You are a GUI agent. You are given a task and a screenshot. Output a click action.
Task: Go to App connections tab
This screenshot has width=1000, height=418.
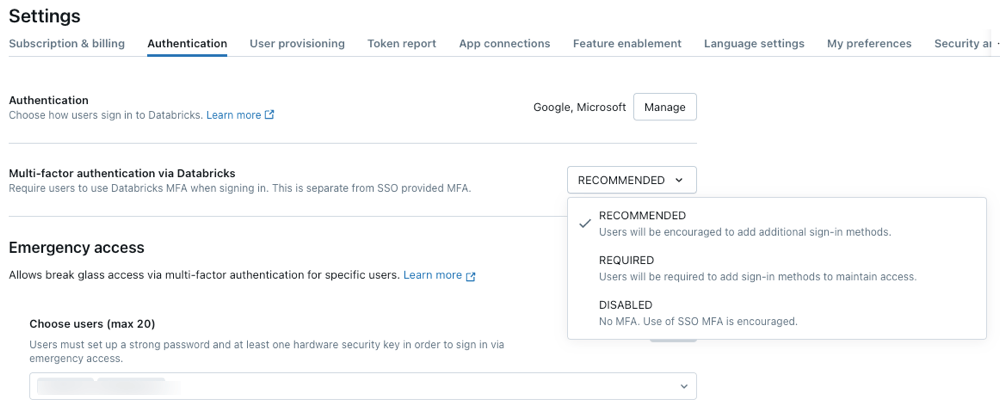504,43
